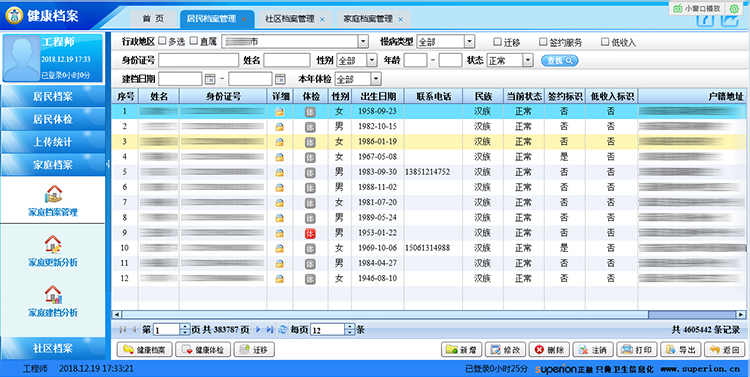The width and height of the screenshot is (750, 377).
Task: Open 居民档案 sidebar menu
Action: click(53, 96)
